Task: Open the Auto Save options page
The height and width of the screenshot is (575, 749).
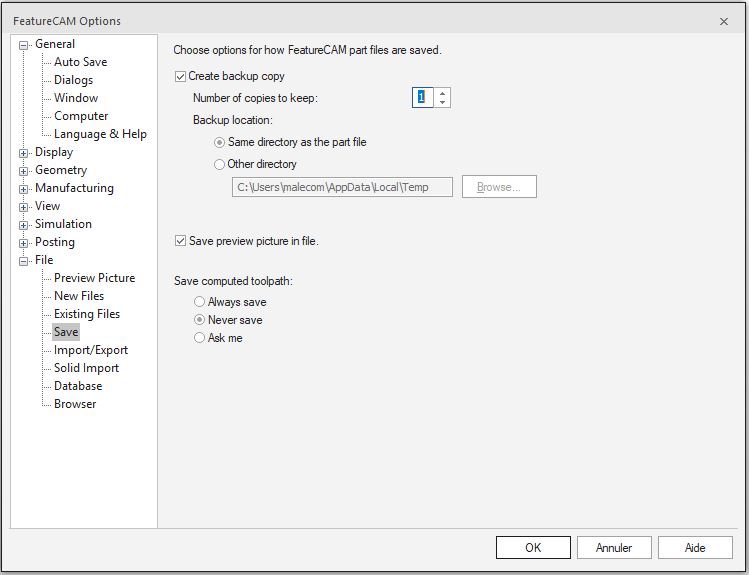Action: pyautogui.click(x=80, y=62)
